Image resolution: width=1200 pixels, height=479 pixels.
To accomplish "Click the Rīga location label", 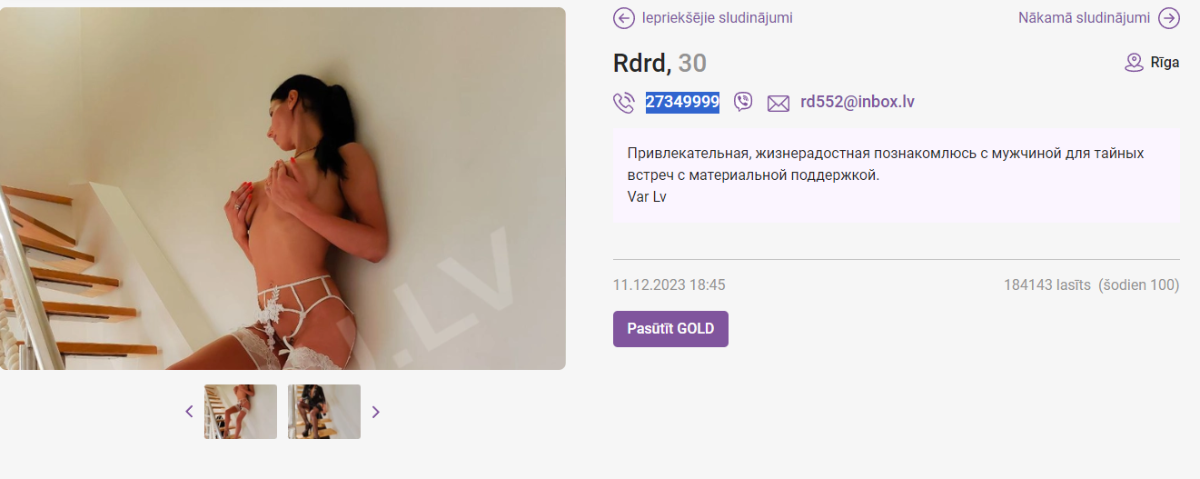I will 1165,63.
